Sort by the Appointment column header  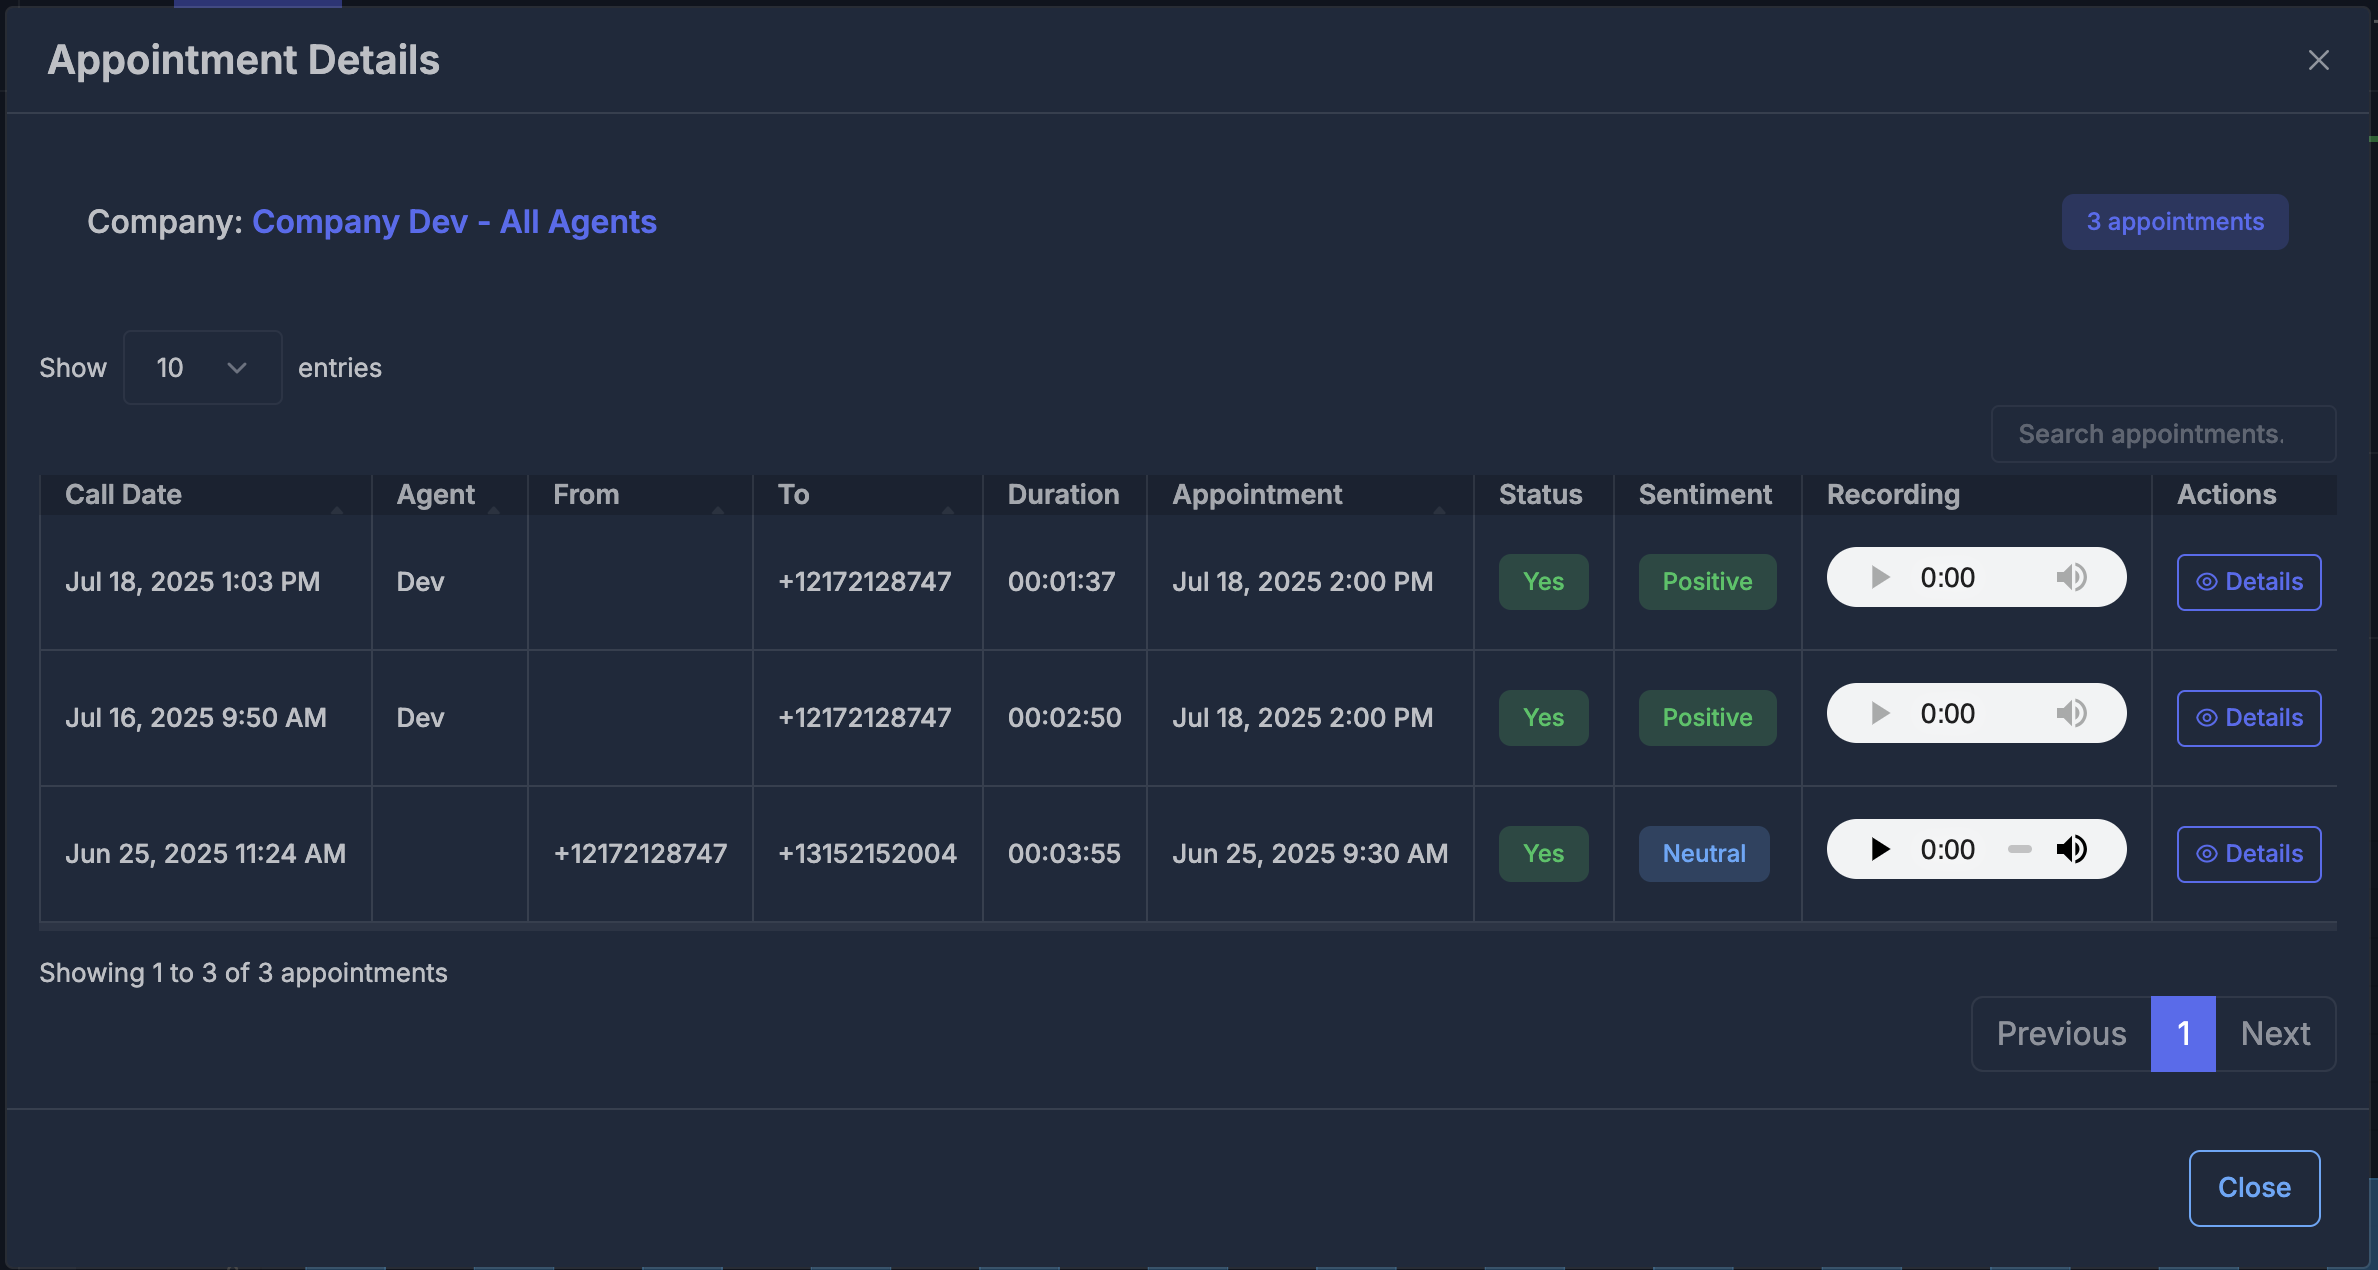1257,495
